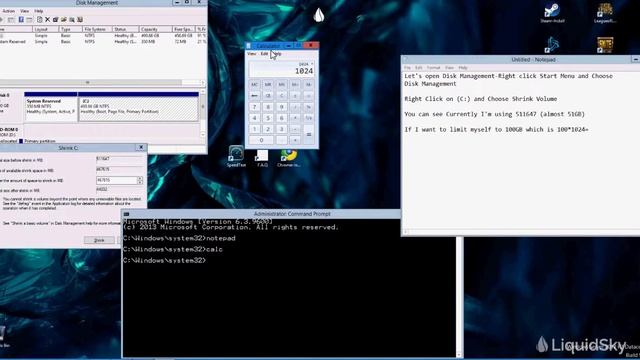640x360 pixels.
Task: Open the SpeedTest desktop shortcut
Action: (236, 156)
